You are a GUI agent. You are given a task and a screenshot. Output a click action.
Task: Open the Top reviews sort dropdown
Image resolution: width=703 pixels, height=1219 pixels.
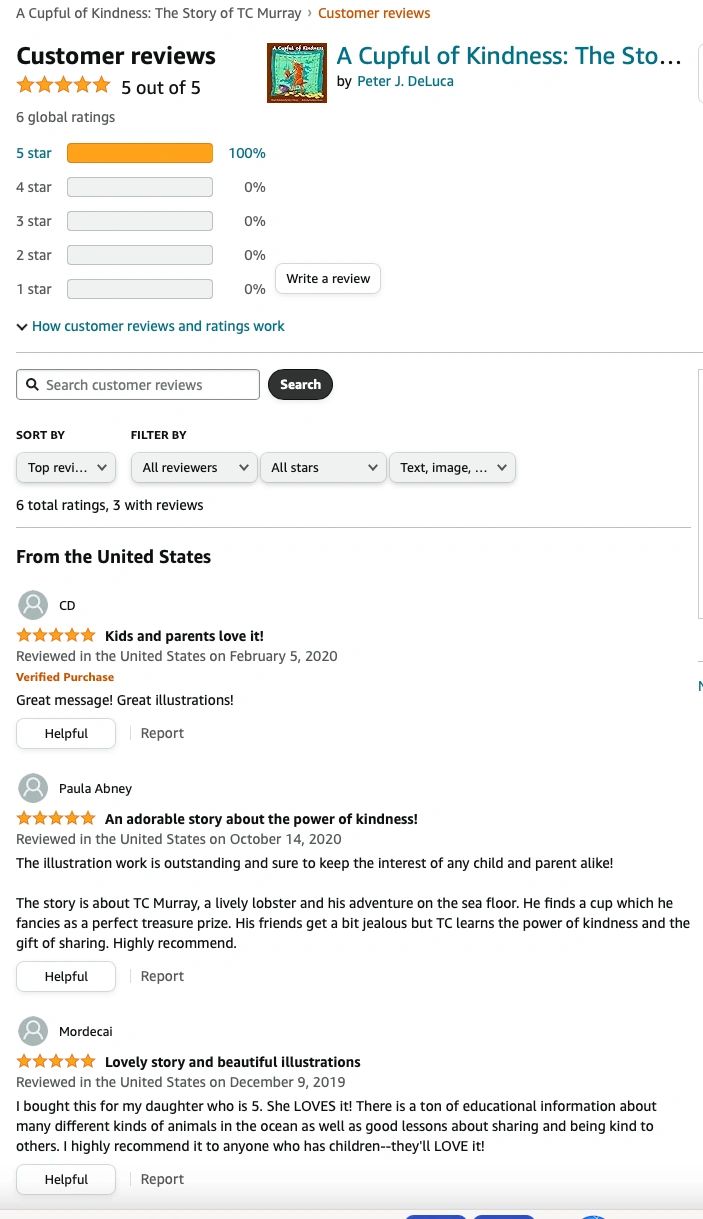point(66,468)
